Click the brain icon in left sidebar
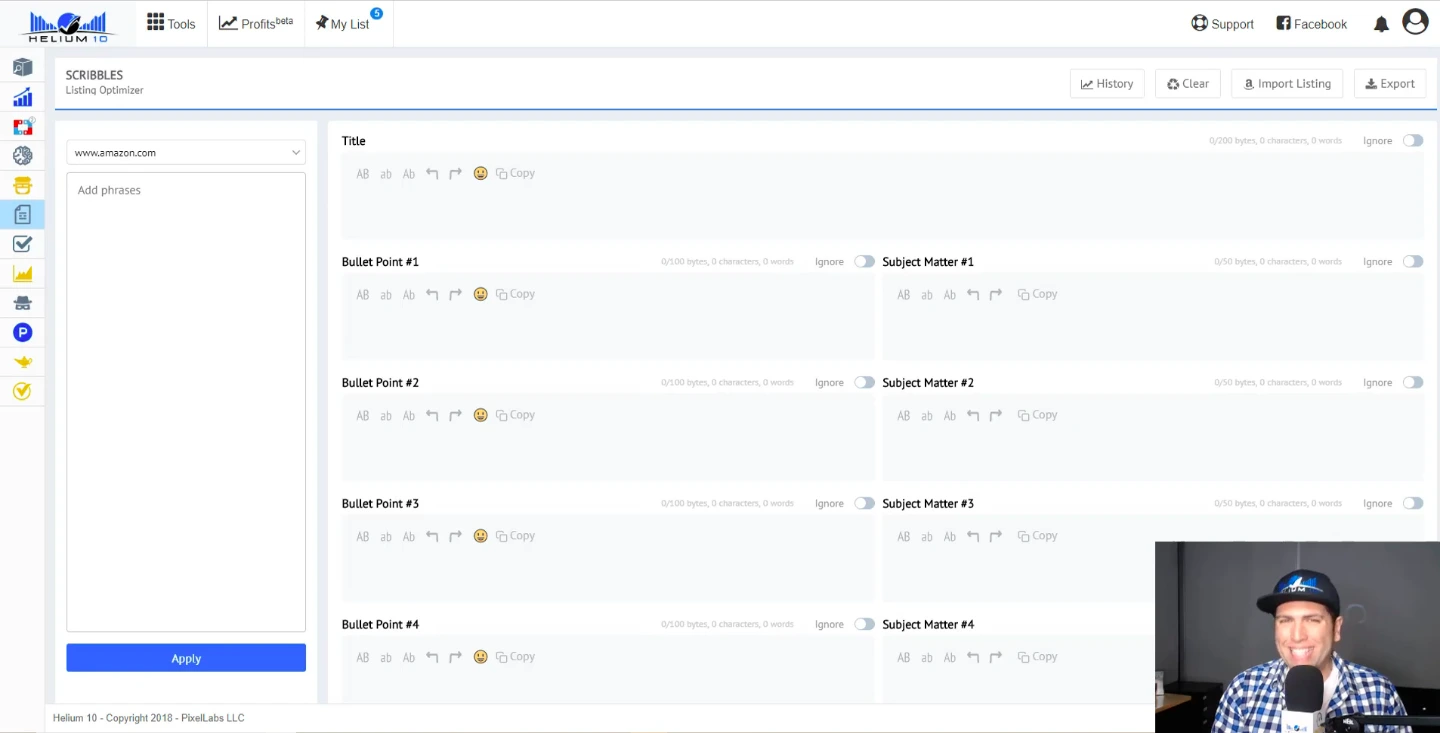Viewport: 1440px width, 733px height. coord(22,156)
